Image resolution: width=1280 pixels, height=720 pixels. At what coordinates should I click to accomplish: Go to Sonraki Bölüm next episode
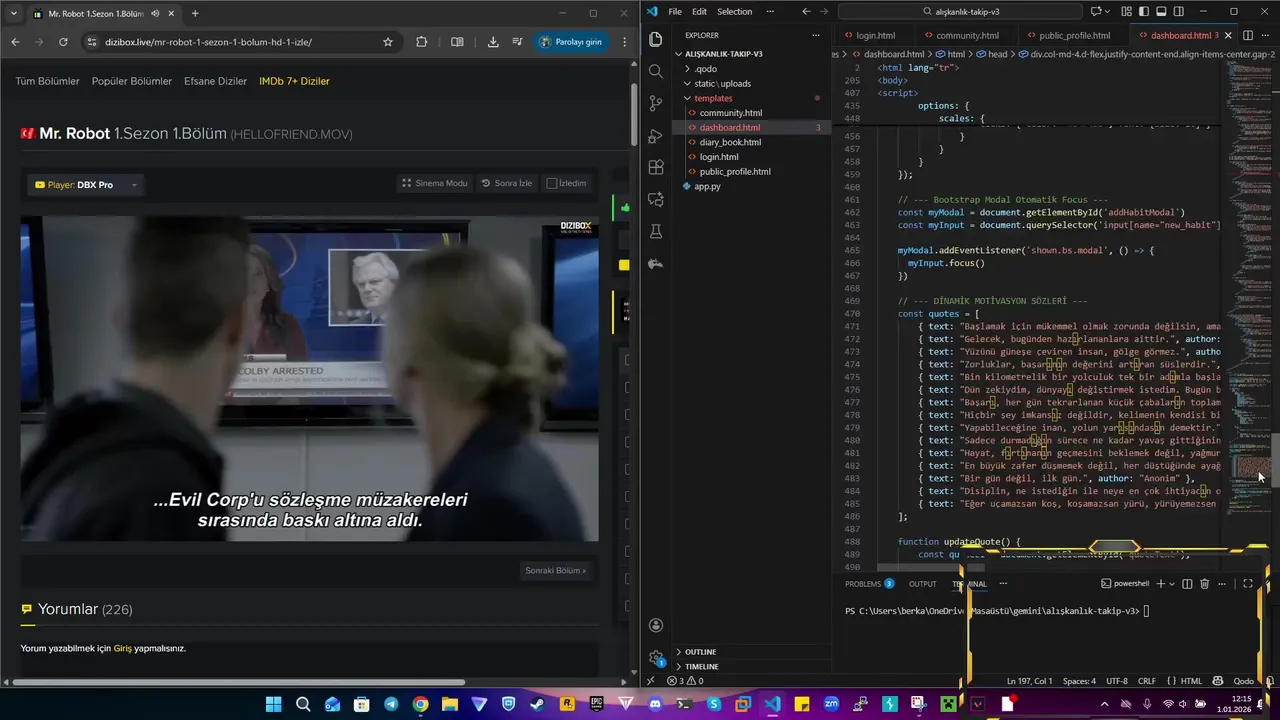point(555,571)
